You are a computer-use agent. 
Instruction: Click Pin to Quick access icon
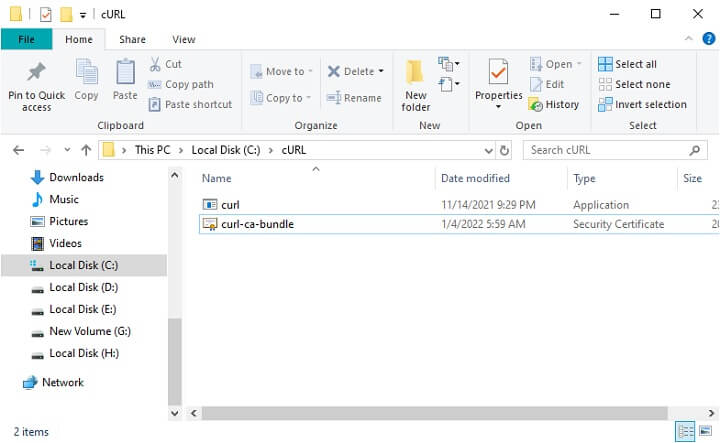(x=36, y=73)
